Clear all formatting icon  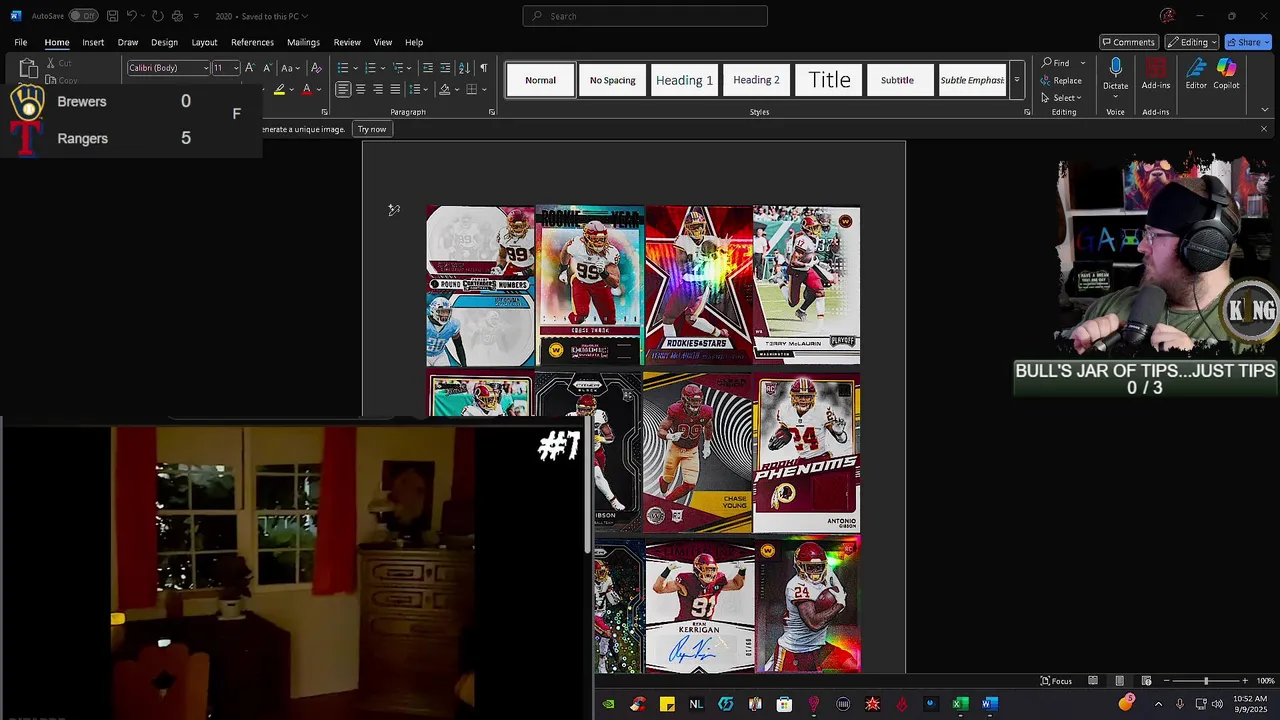click(x=316, y=68)
